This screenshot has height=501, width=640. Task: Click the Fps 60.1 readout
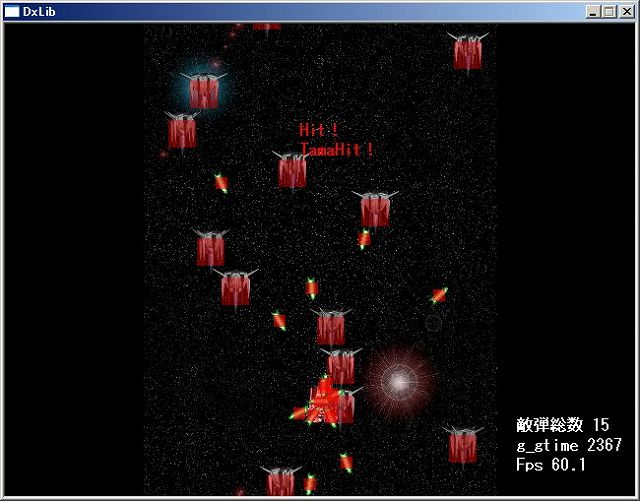tap(550, 465)
